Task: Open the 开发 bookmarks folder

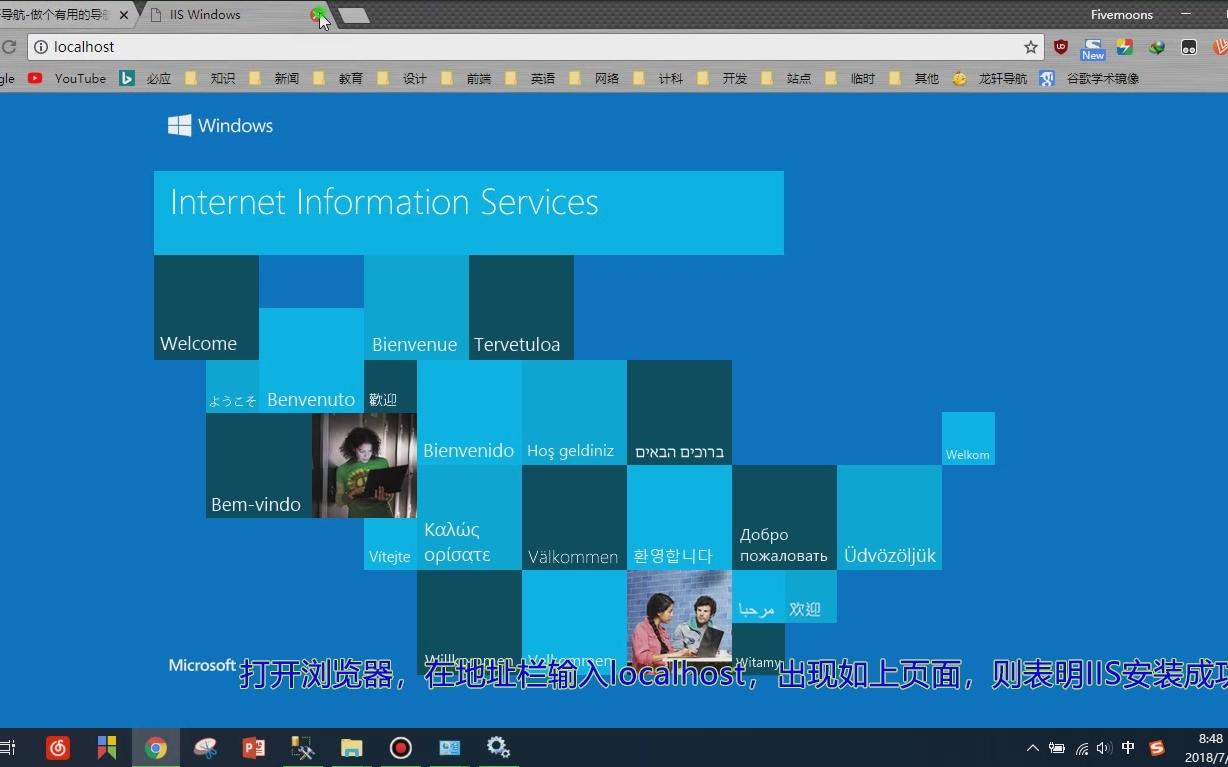Action: (734, 78)
